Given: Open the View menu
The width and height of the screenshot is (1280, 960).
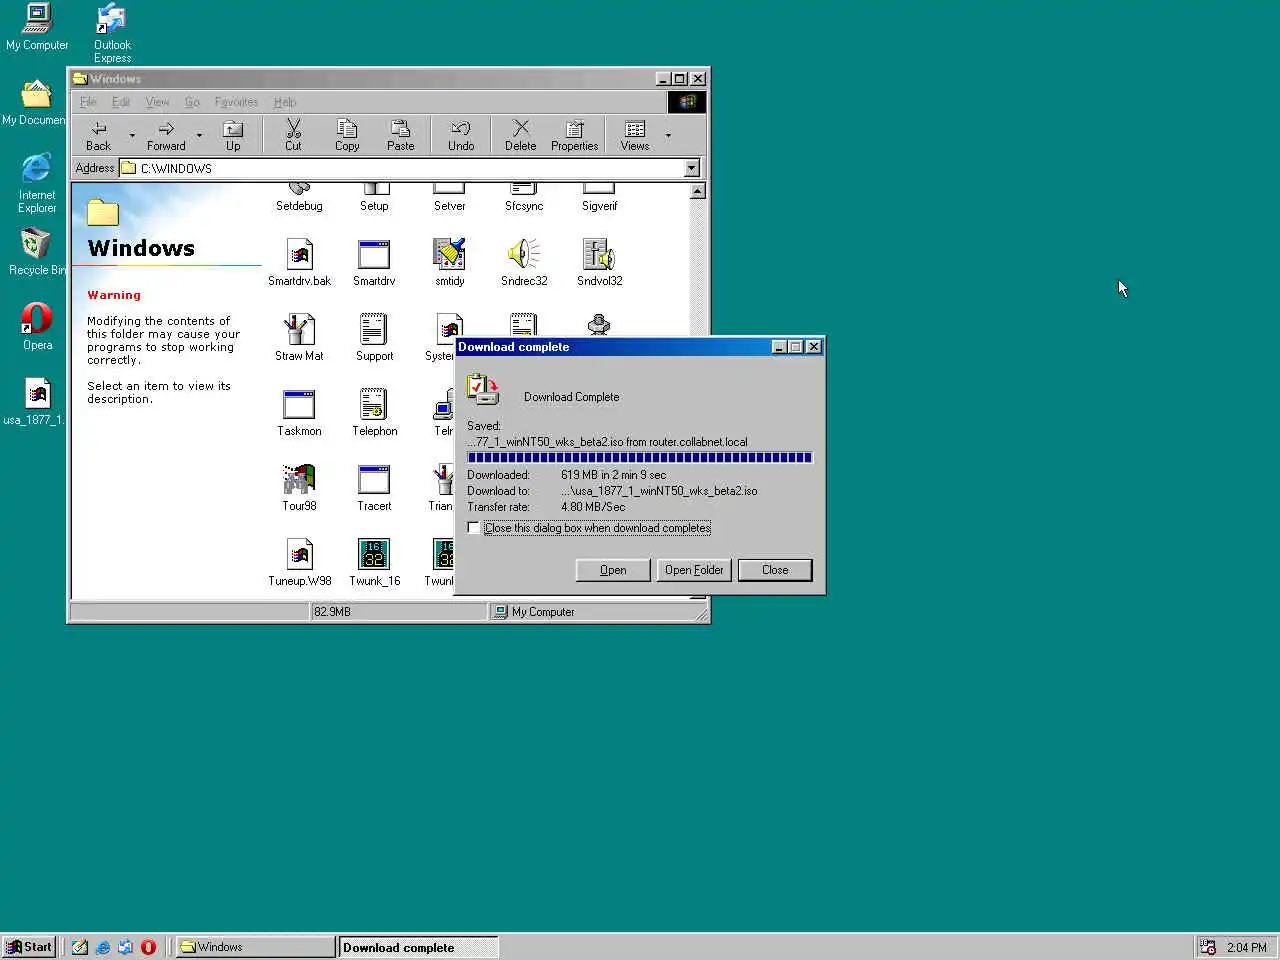Looking at the screenshot, I should pyautogui.click(x=157, y=102).
